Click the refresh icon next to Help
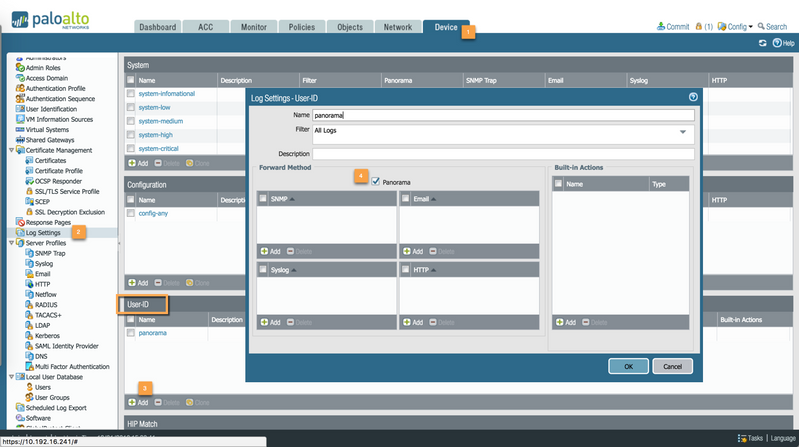799x447 pixels. [x=763, y=43]
